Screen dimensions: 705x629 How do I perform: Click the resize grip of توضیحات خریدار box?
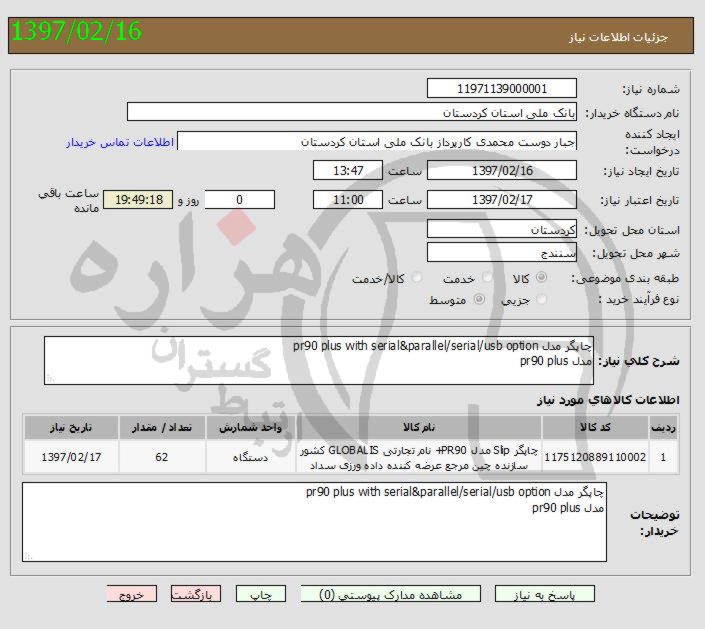coord(28,556)
